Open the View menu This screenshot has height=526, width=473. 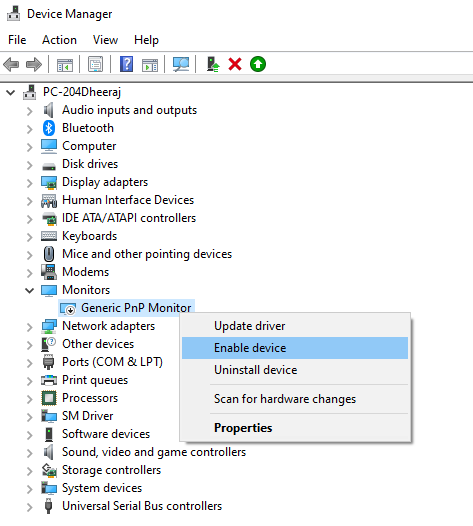click(105, 40)
